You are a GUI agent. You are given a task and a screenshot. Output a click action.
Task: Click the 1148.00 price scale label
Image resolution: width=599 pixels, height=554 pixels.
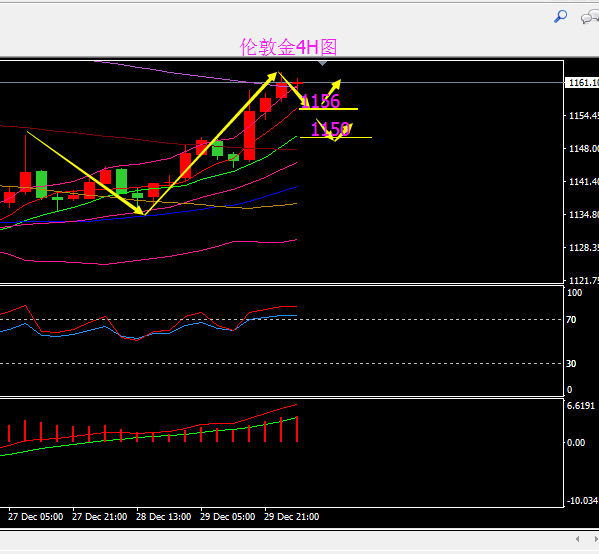coord(583,149)
